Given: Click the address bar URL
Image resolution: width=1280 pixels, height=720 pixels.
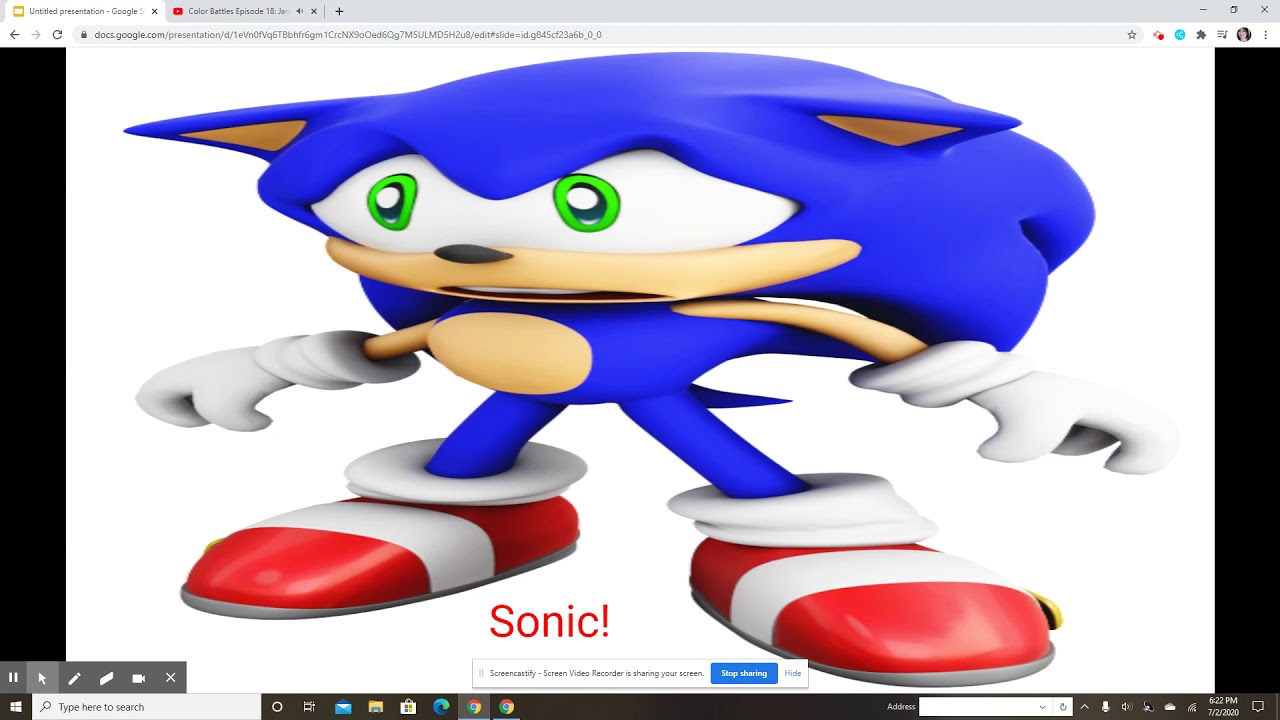Looking at the screenshot, I should [x=348, y=35].
